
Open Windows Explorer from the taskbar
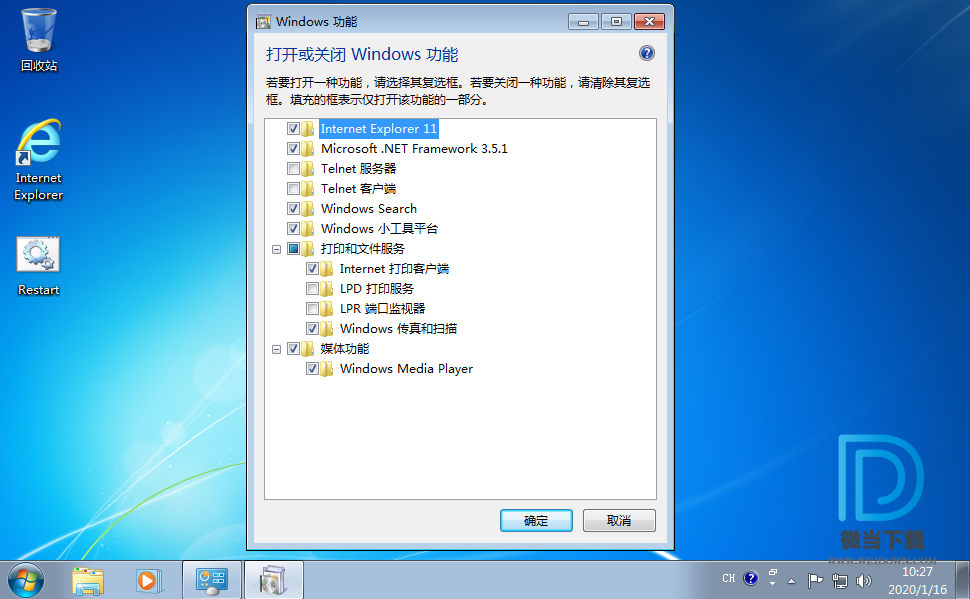point(88,580)
